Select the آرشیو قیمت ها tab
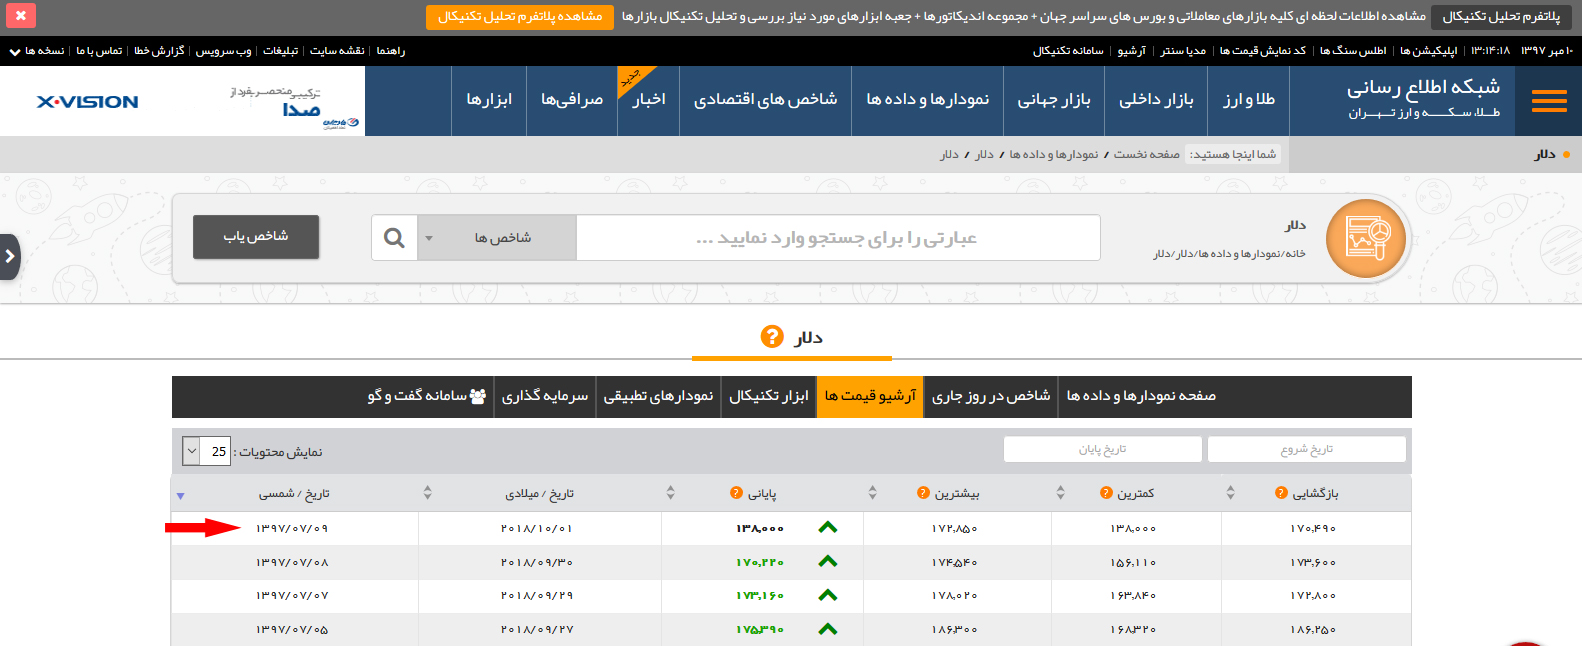This screenshot has height=646, width=1582. (x=870, y=397)
